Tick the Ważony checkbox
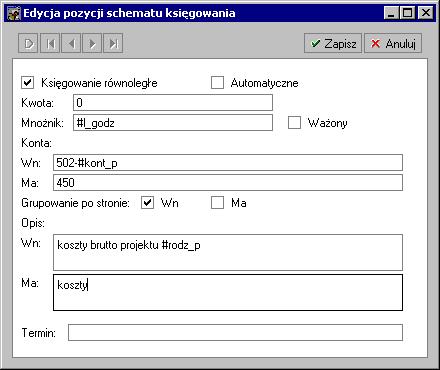The height and width of the screenshot is (370, 440). (x=294, y=123)
